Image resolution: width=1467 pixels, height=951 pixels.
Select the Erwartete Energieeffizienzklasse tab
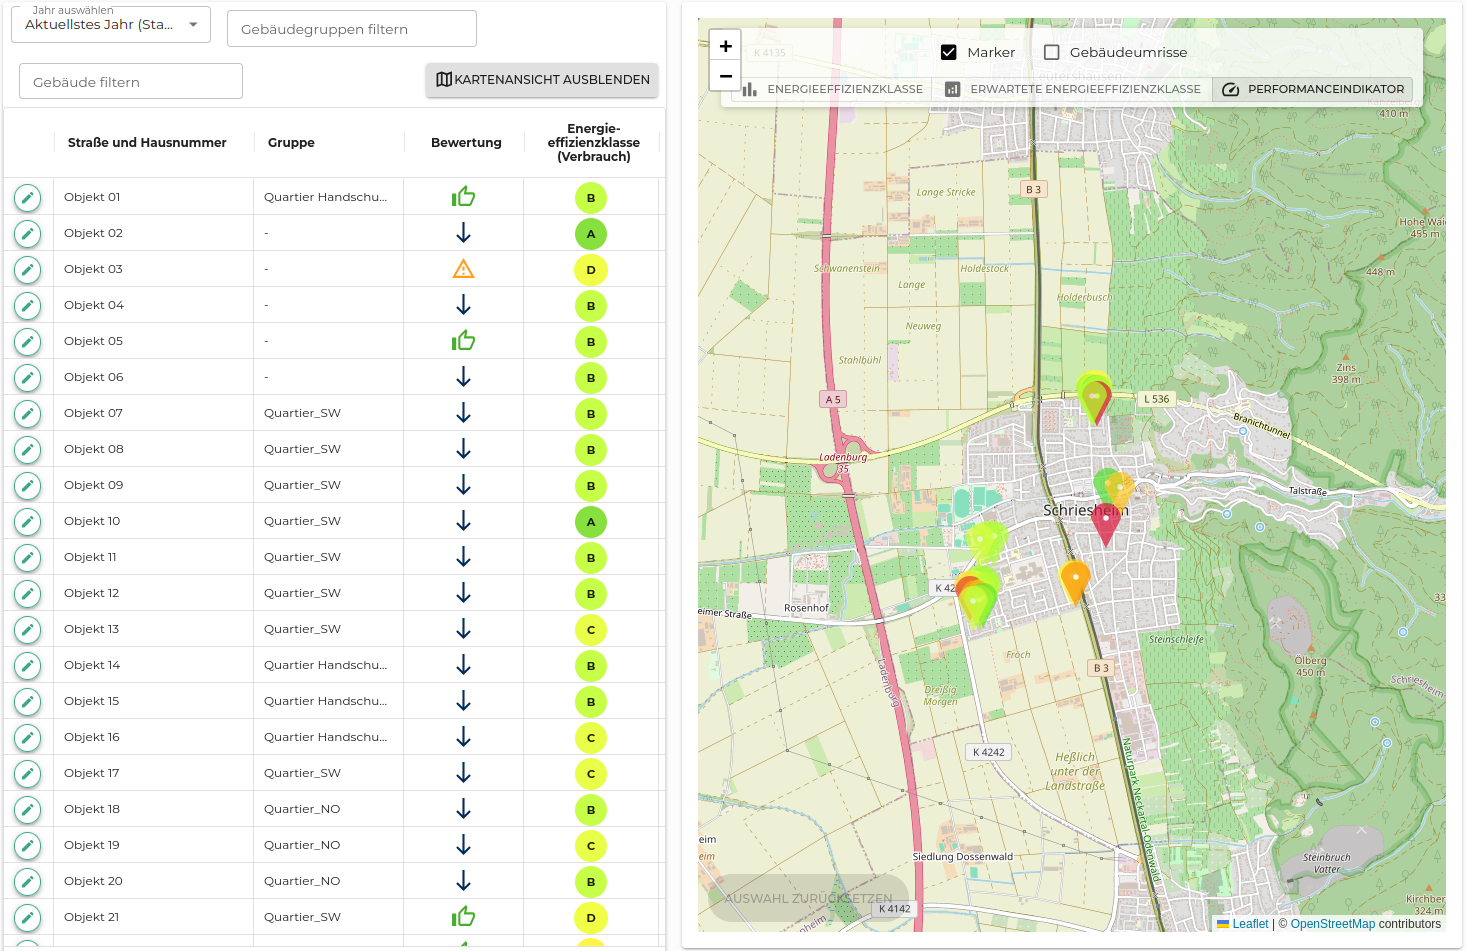click(1073, 89)
